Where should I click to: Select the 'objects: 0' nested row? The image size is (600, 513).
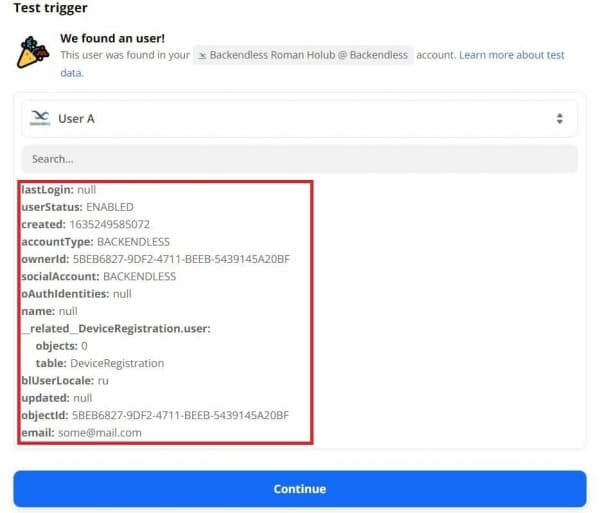[x=62, y=346]
